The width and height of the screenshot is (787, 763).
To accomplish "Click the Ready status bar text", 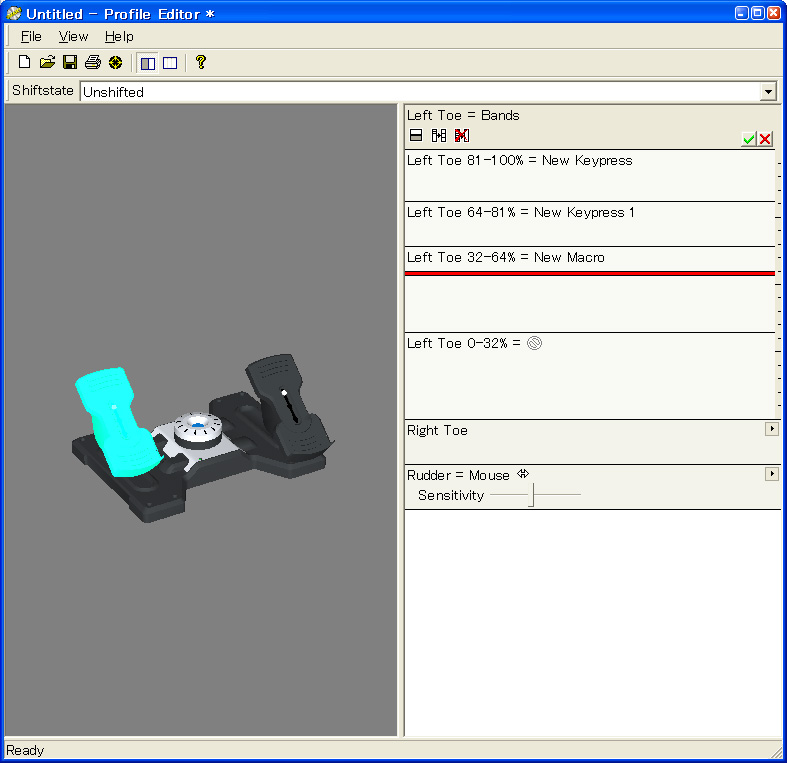I will click(25, 750).
